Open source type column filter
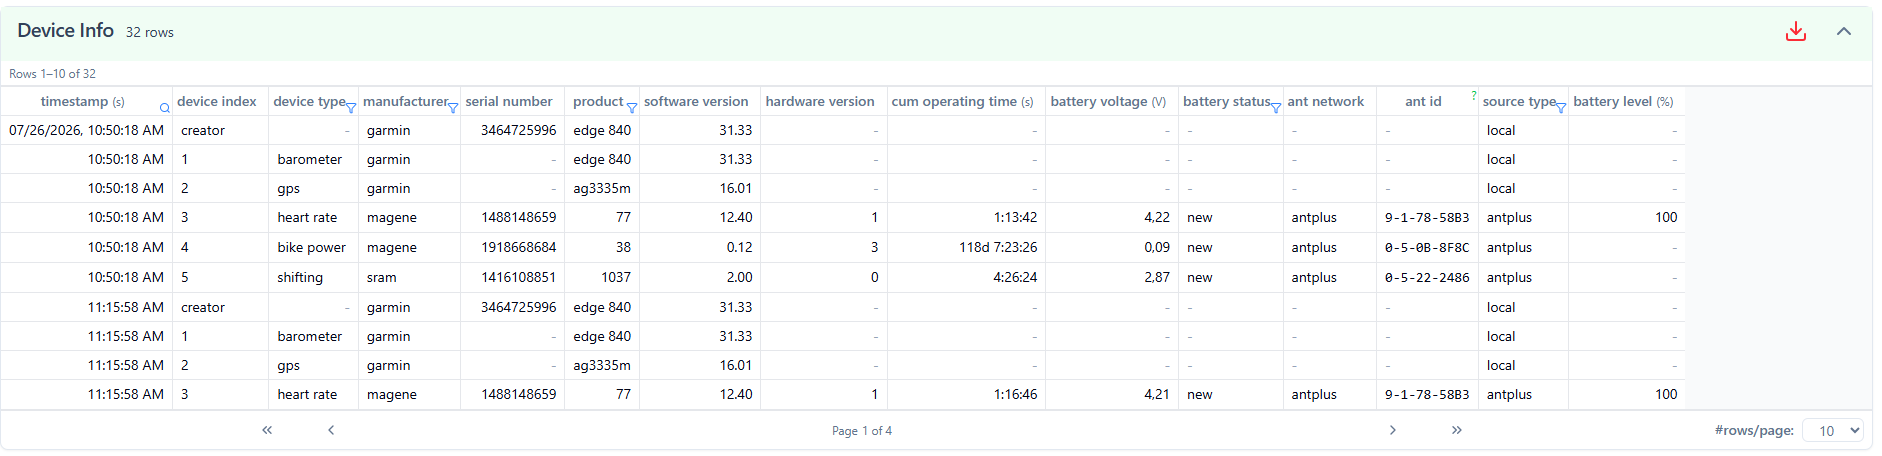The width and height of the screenshot is (1882, 456). pyautogui.click(x=1561, y=108)
